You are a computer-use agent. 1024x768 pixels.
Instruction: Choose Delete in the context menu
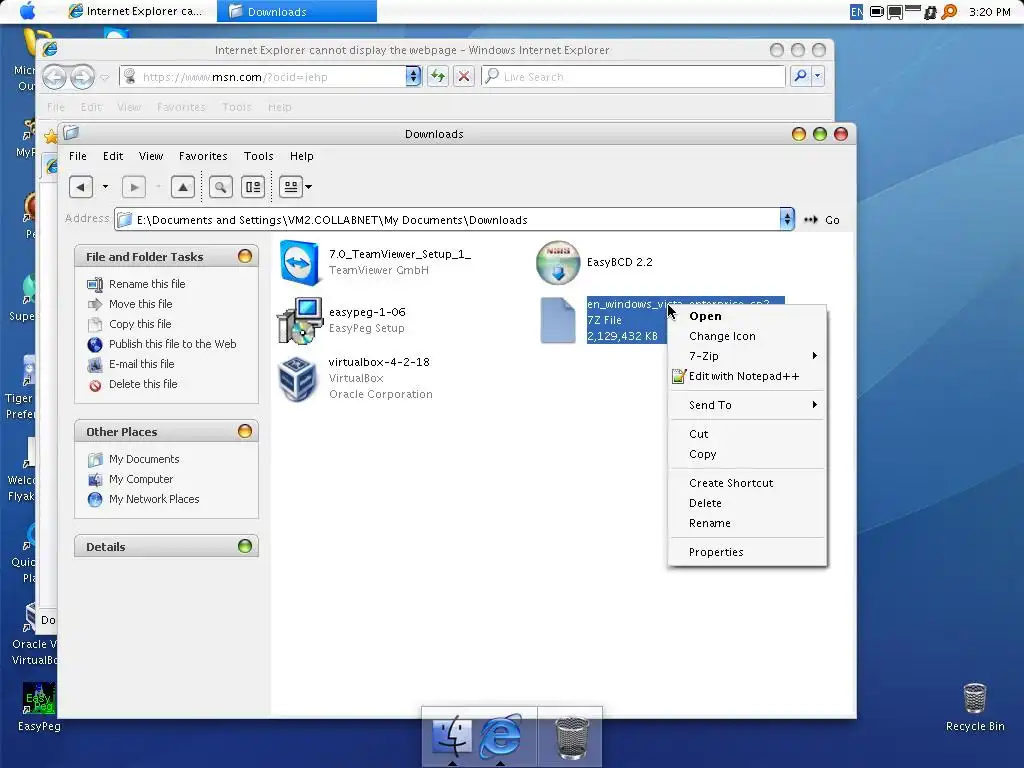coord(747,503)
